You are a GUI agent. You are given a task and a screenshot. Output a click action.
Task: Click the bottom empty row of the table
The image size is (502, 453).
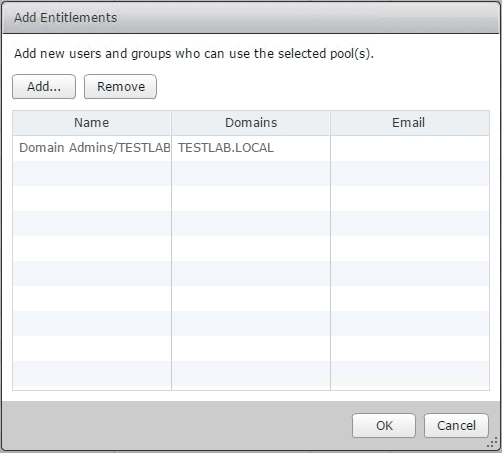pyautogui.click(x=251, y=373)
